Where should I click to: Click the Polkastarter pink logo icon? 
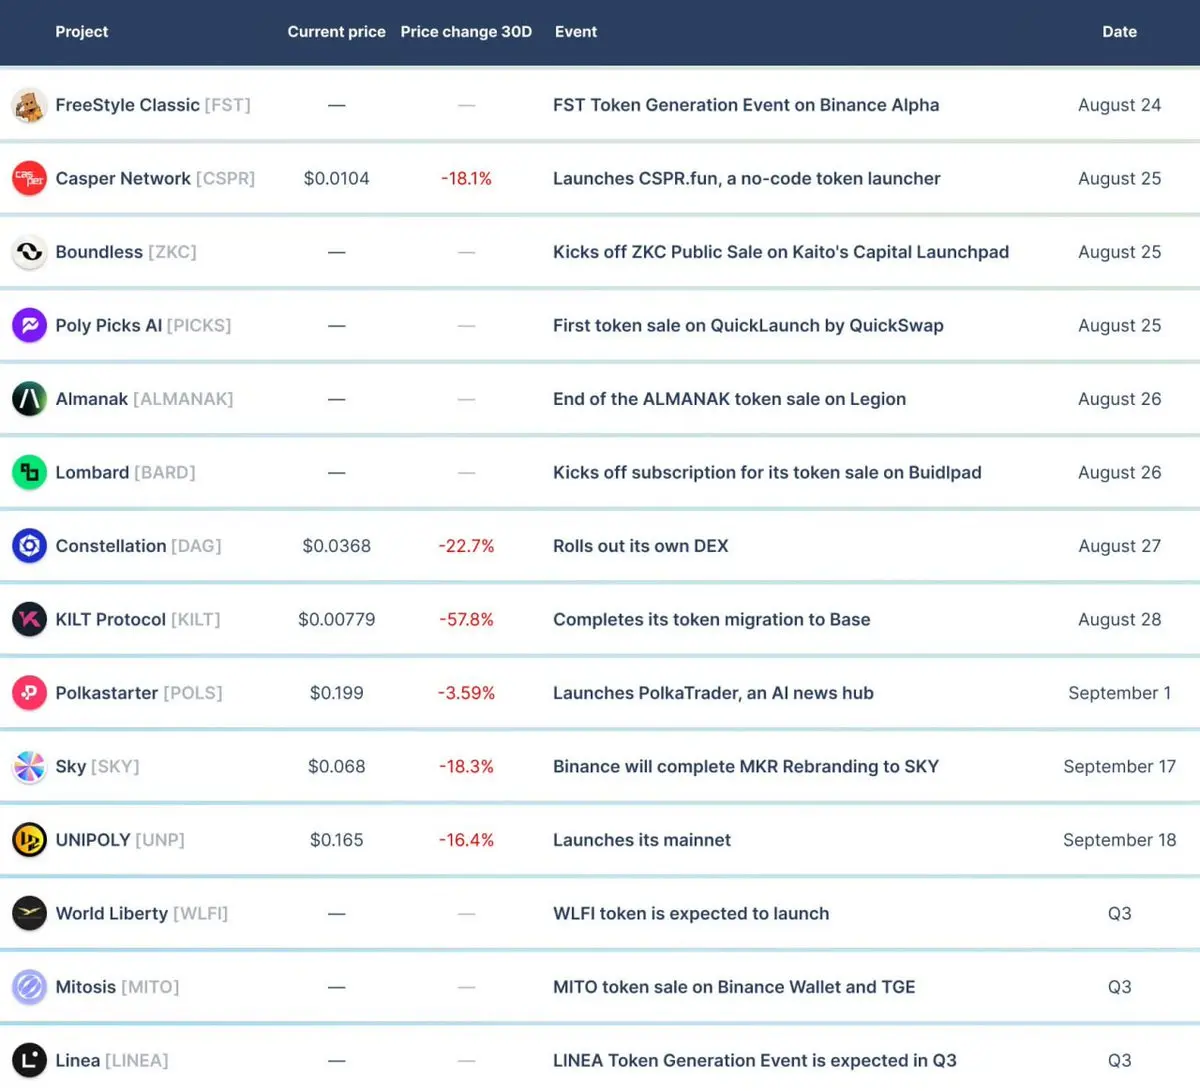pyautogui.click(x=29, y=693)
